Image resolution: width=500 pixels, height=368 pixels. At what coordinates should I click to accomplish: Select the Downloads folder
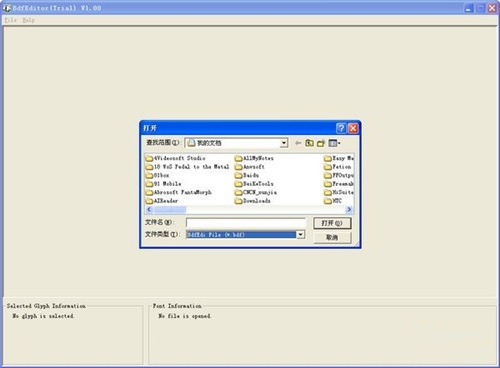[253, 201]
